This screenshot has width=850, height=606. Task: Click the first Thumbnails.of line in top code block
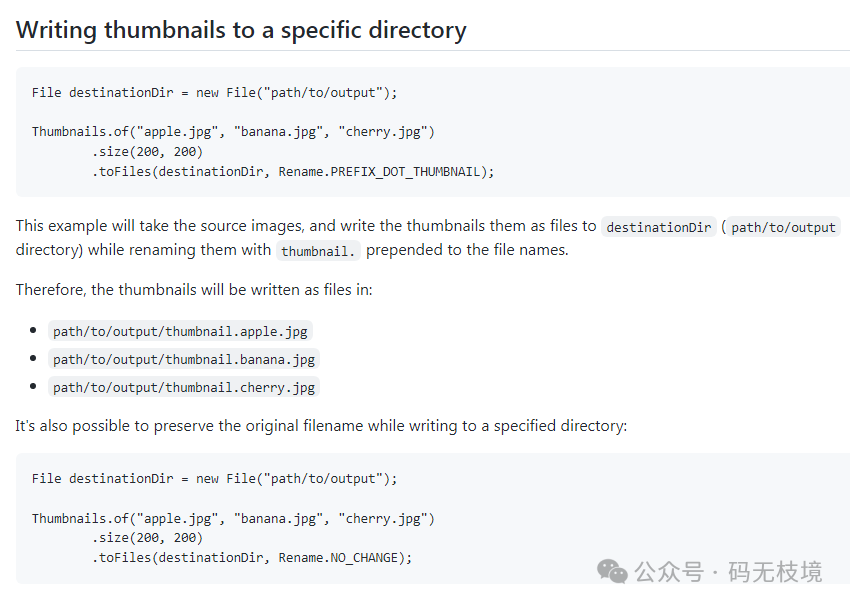(x=233, y=132)
